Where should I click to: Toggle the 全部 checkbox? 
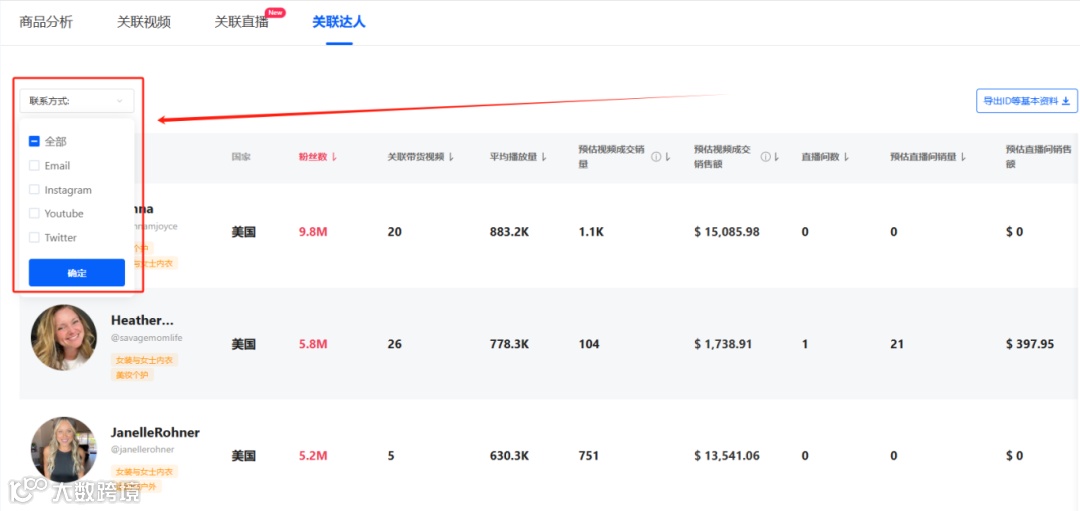click(34, 141)
